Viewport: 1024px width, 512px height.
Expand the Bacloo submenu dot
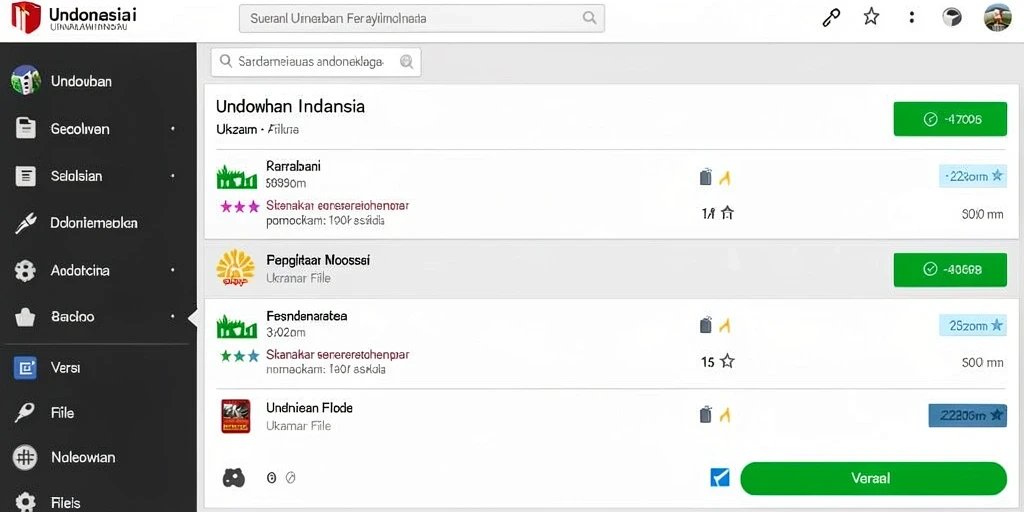click(172, 317)
